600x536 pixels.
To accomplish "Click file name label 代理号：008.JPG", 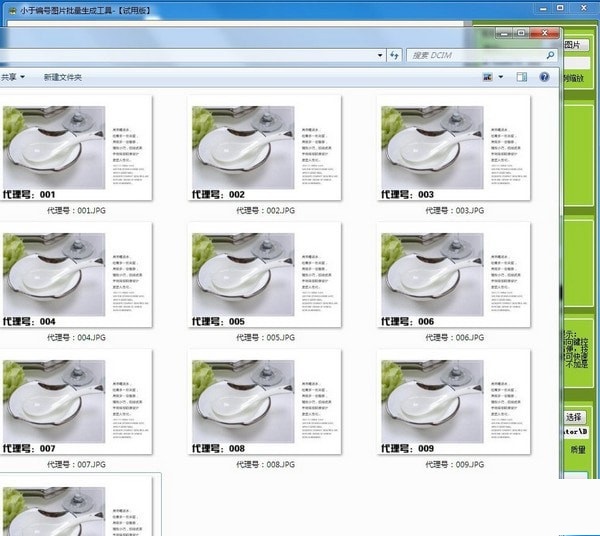I will pyautogui.click(x=265, y=464).
